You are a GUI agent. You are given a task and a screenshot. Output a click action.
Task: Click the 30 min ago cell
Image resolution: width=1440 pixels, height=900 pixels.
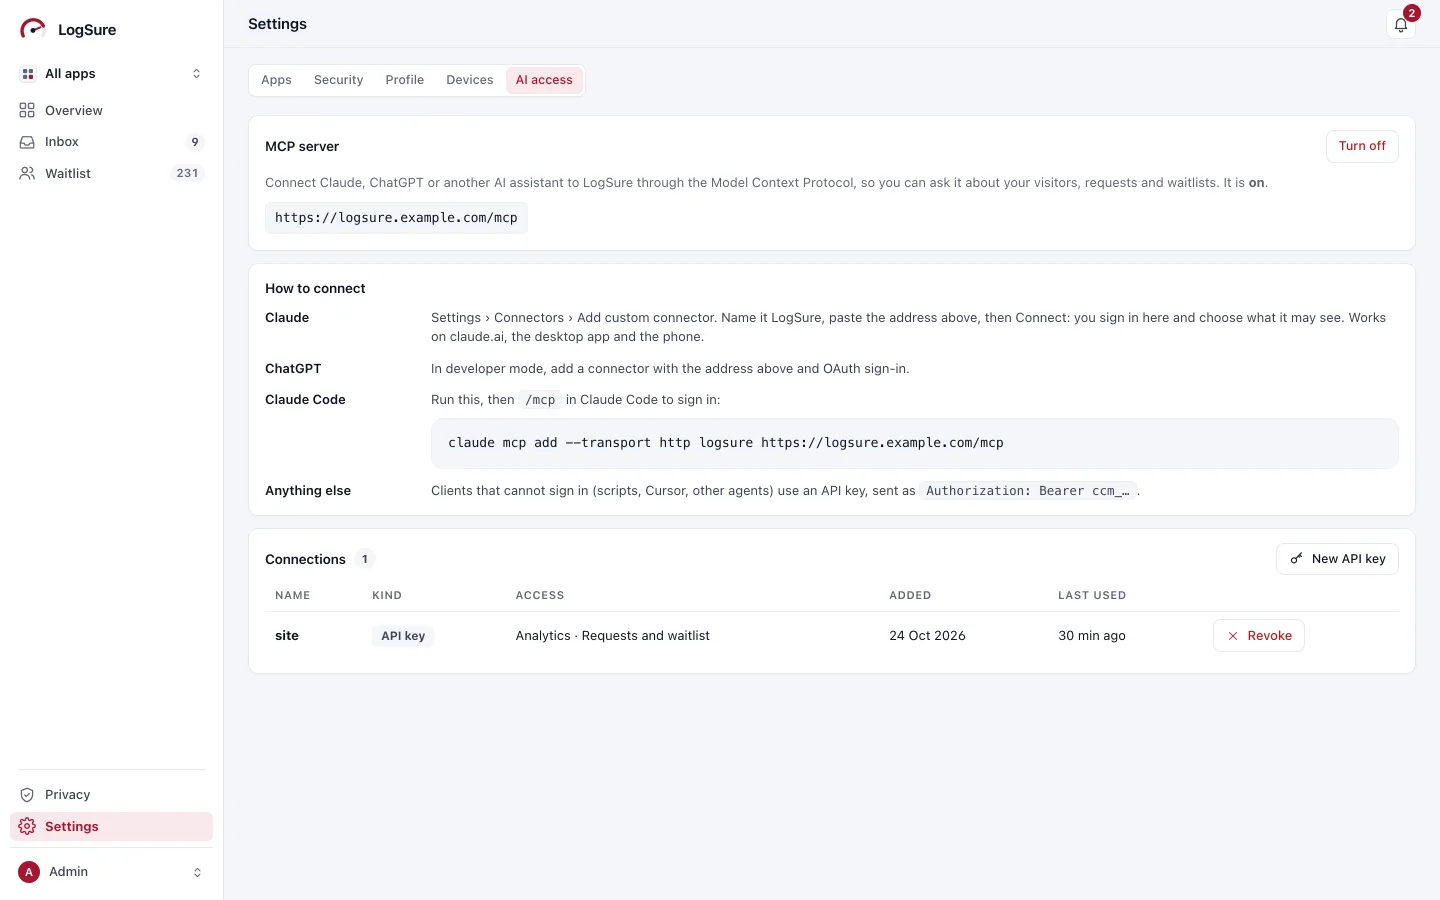click(1092, 636)
